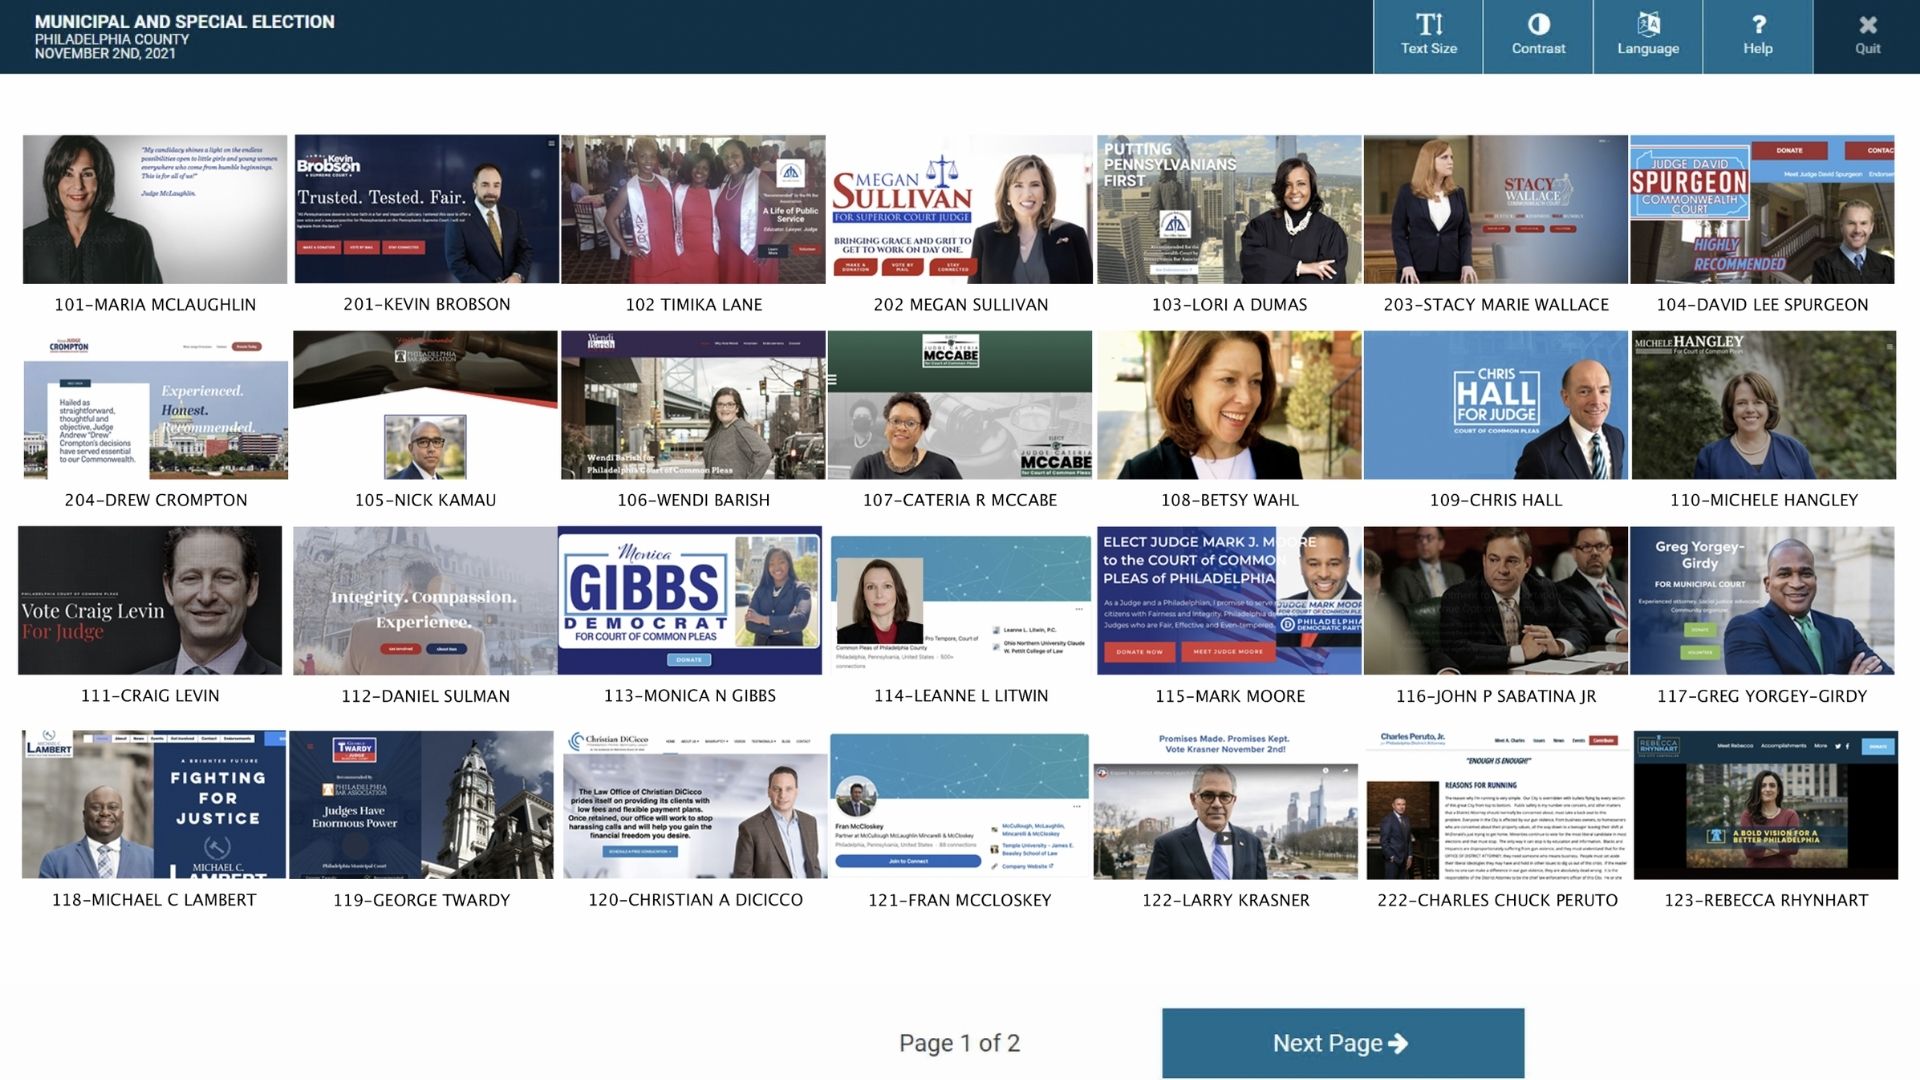Click the 222-Charles Chuck Peruto name label
This screenshot has width=1920, height=1080.
pyautogui.click(x=1497, y=900)
